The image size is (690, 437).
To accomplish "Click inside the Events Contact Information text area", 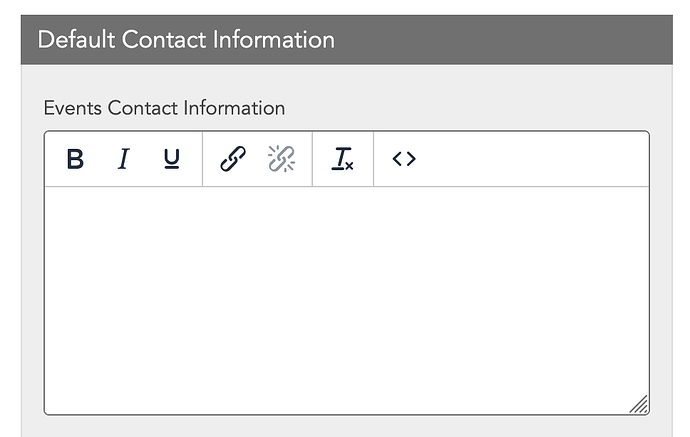I will point(347,300).
